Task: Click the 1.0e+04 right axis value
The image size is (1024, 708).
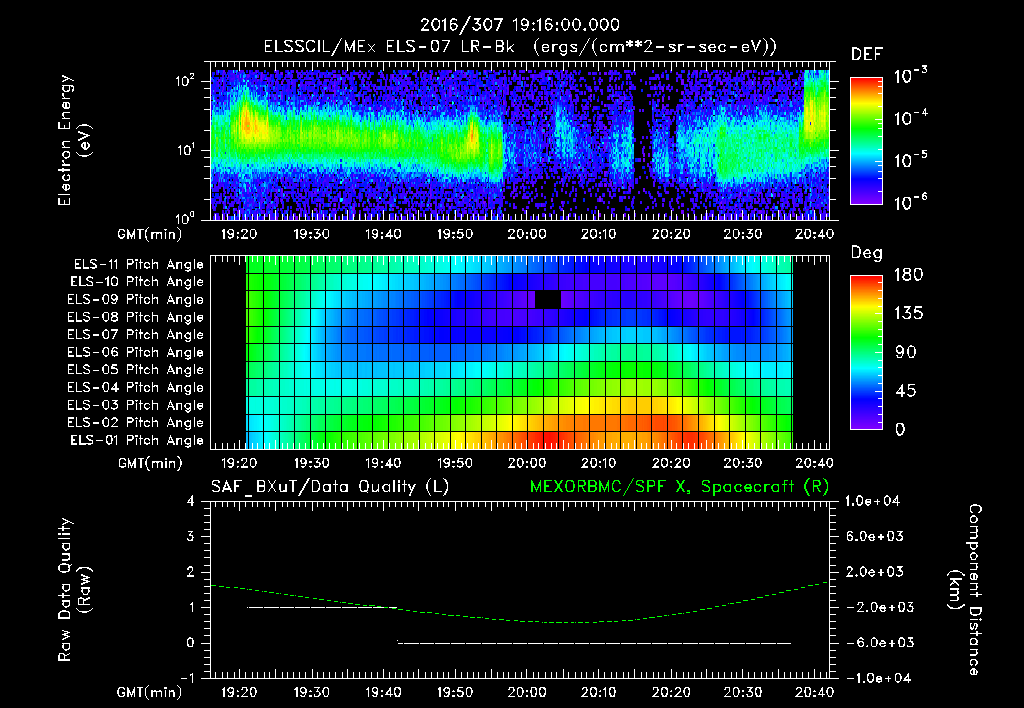Action: coord(872,501)
